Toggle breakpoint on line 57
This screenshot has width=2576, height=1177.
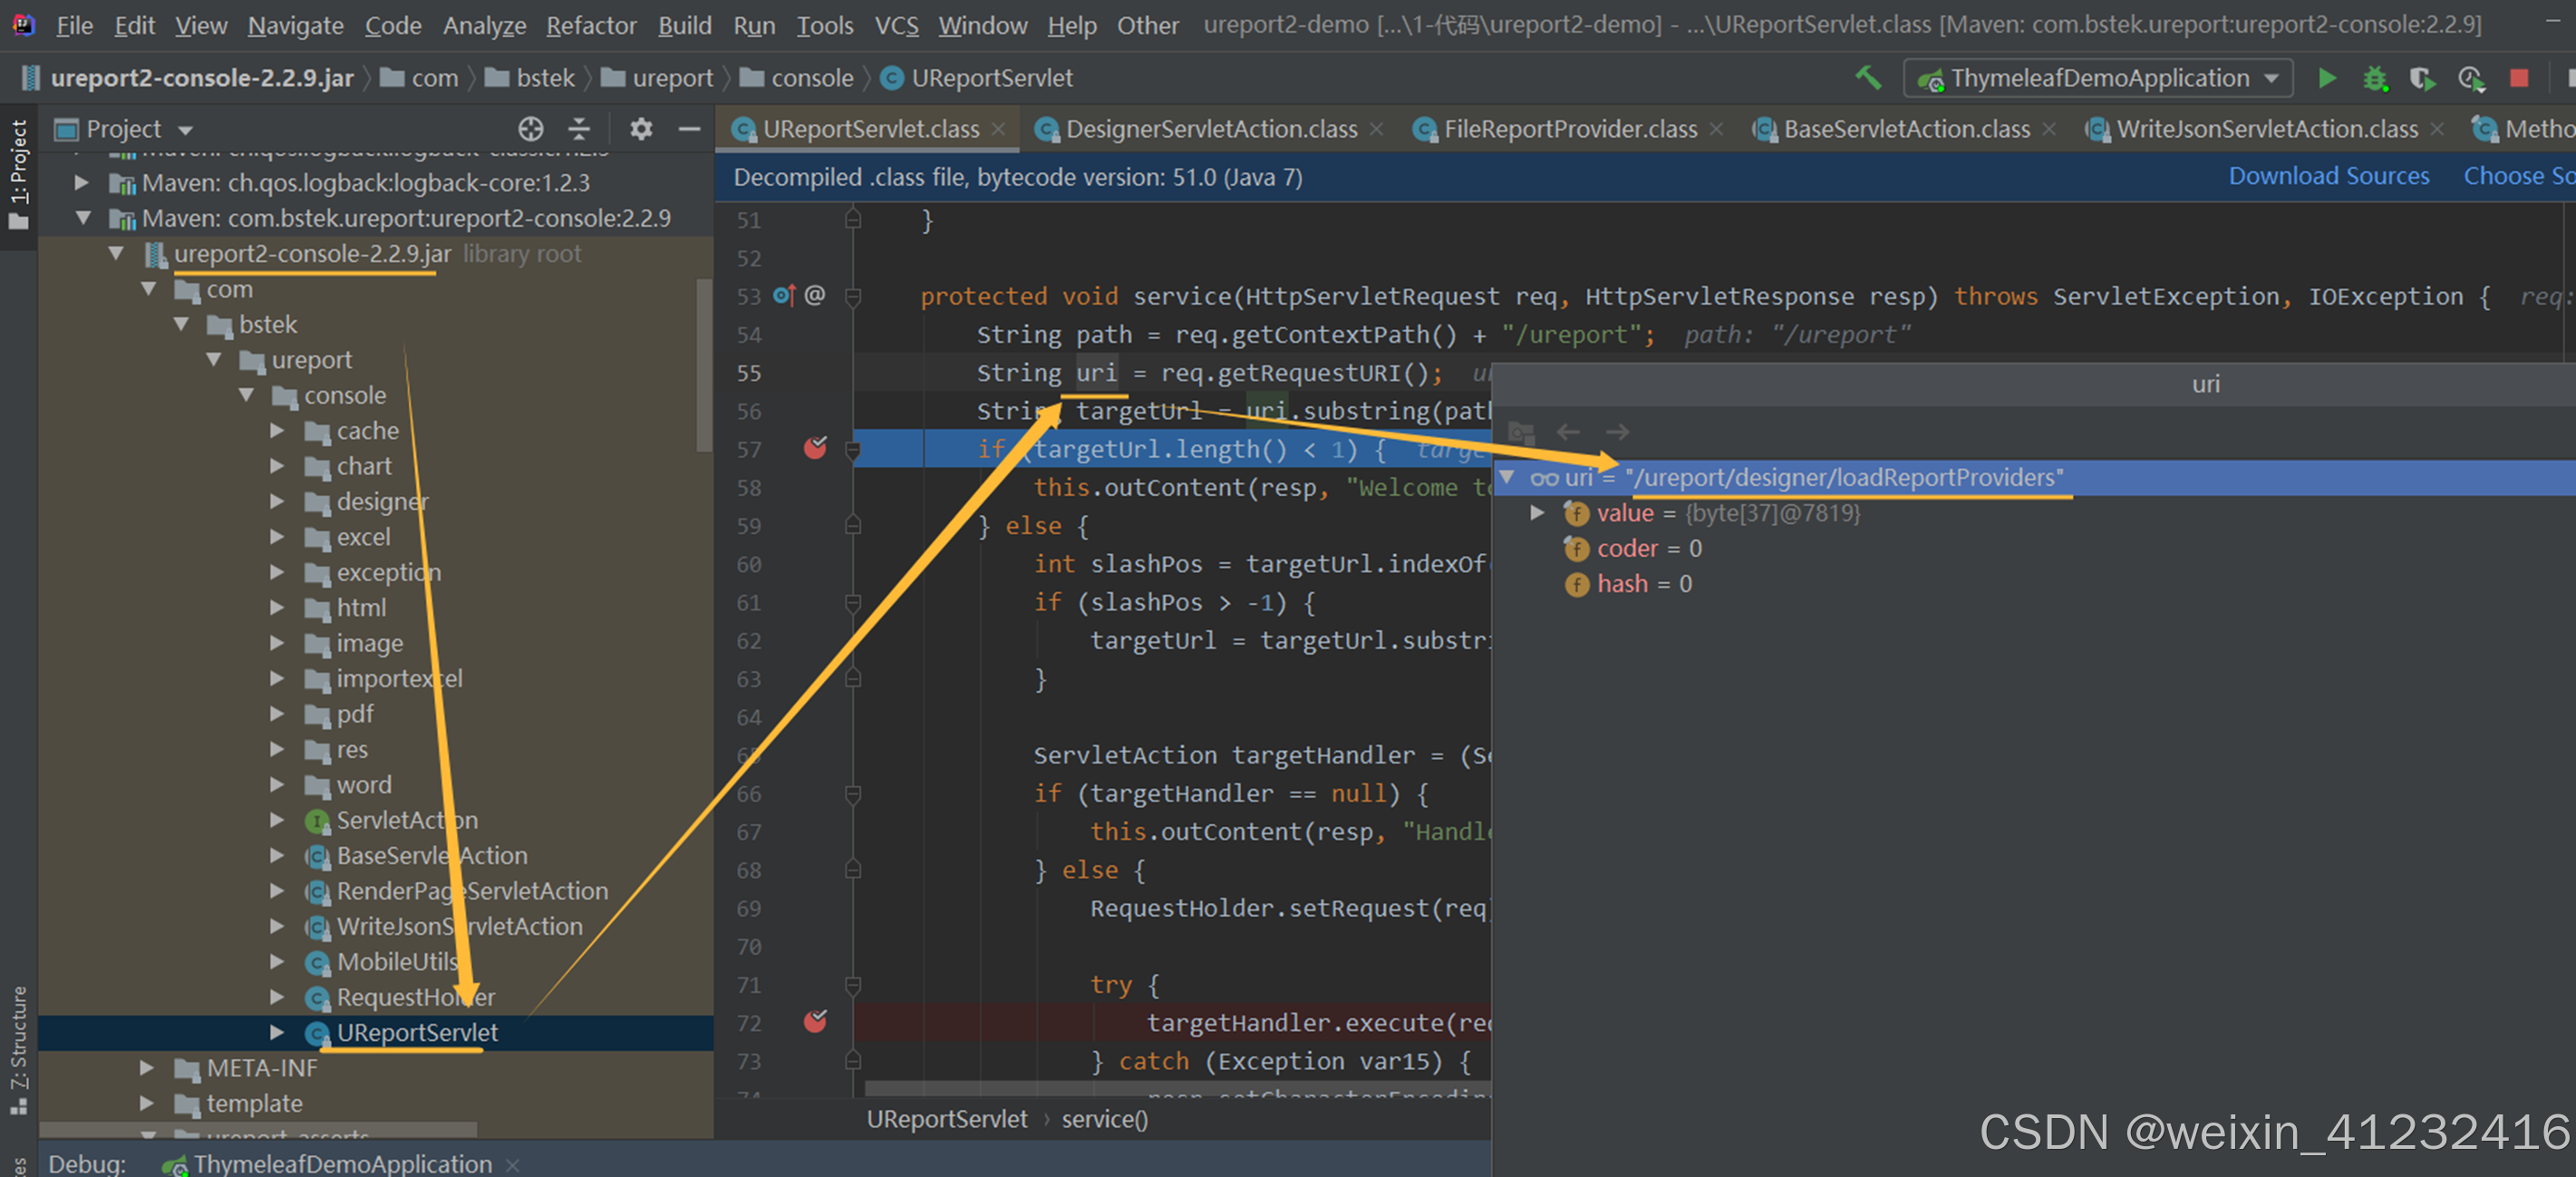pyautogui.click(x=815, y=449)
